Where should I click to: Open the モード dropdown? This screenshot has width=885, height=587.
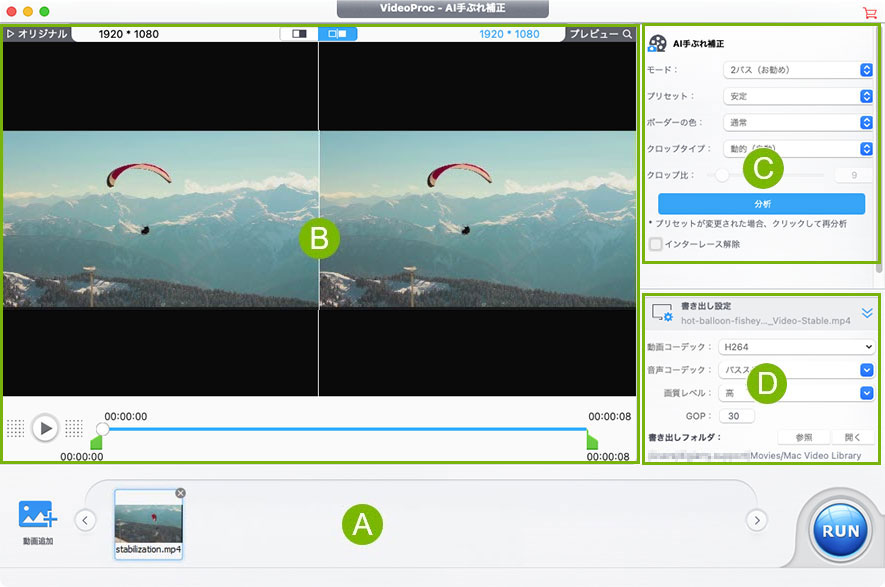click(797, 70)
